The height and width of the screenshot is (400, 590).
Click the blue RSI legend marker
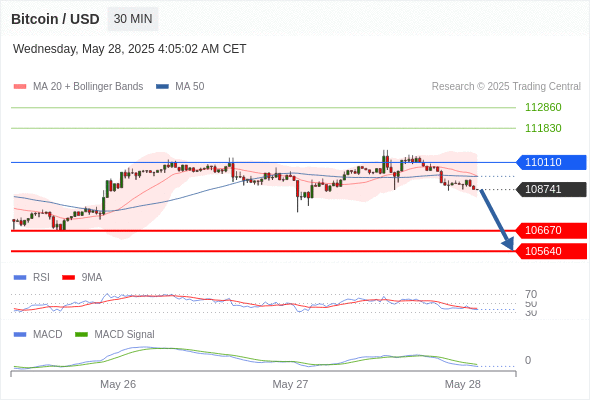pos(20,278)
